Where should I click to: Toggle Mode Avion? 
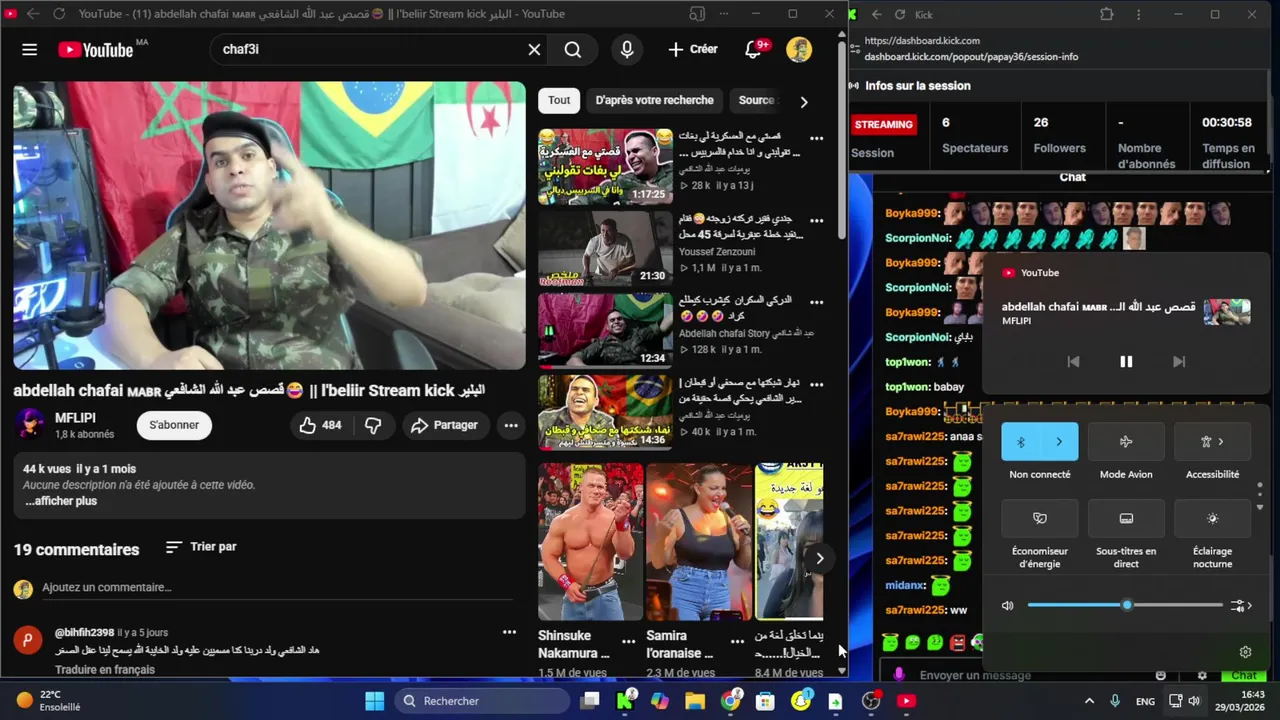pos(1126,442)
